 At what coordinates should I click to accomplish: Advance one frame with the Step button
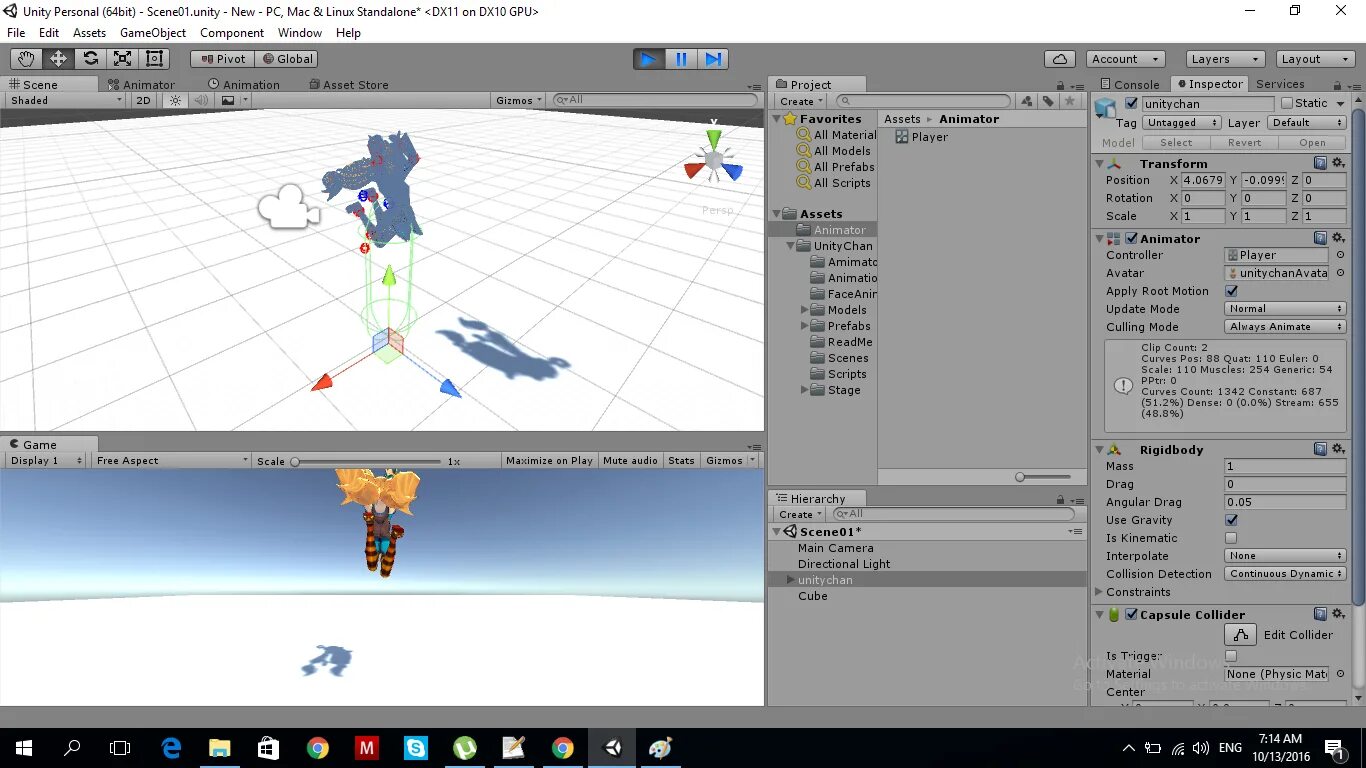click(x=713, y=59)
